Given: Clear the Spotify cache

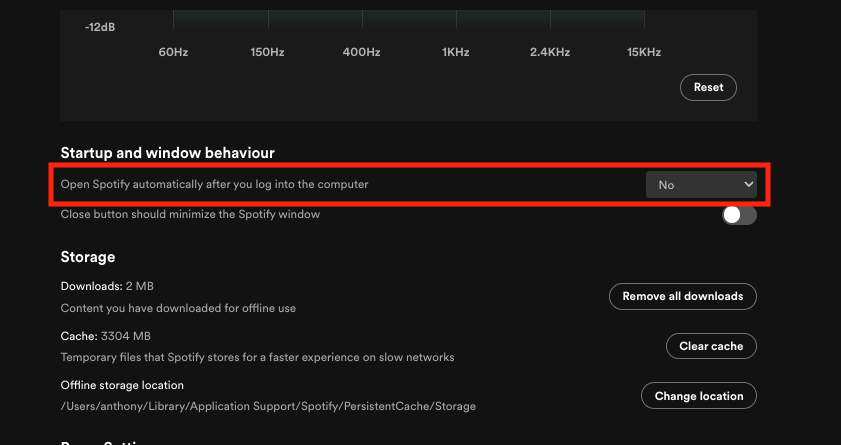Looking at the screenshot, I should click(x=711, y=346).
